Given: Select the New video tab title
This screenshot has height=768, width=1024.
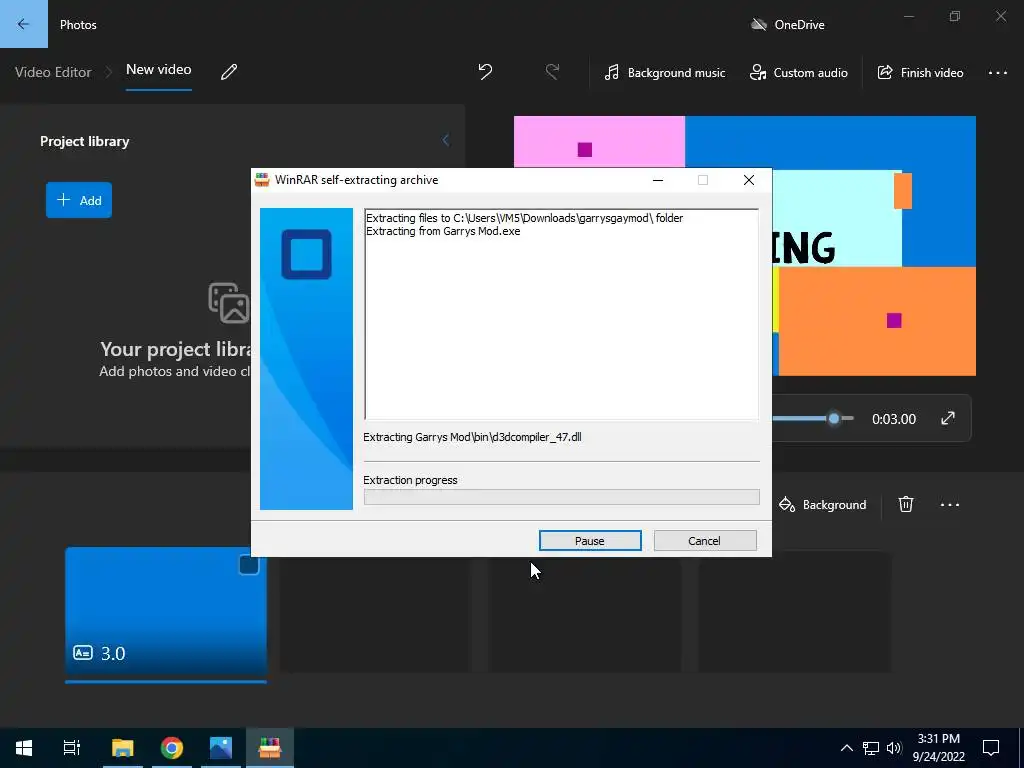Looking at the screenshot, I should click(x=159, y=69).
